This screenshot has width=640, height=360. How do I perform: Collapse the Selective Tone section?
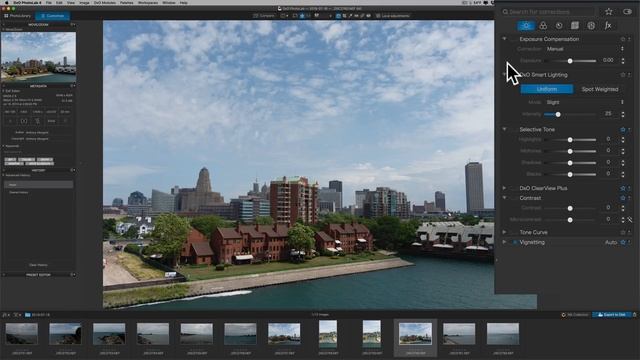pyautogui.click(x=504, y=129)
